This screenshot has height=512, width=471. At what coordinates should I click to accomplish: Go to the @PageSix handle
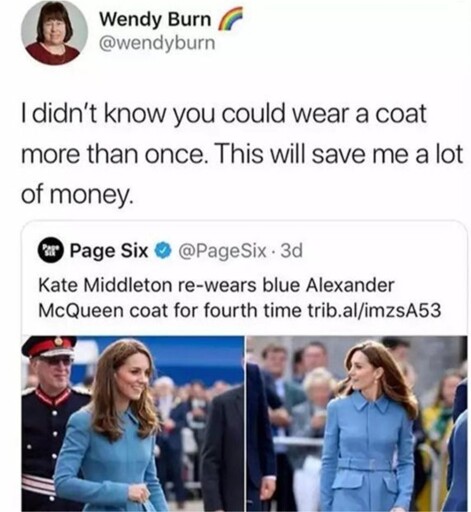(x=223, y=251)
